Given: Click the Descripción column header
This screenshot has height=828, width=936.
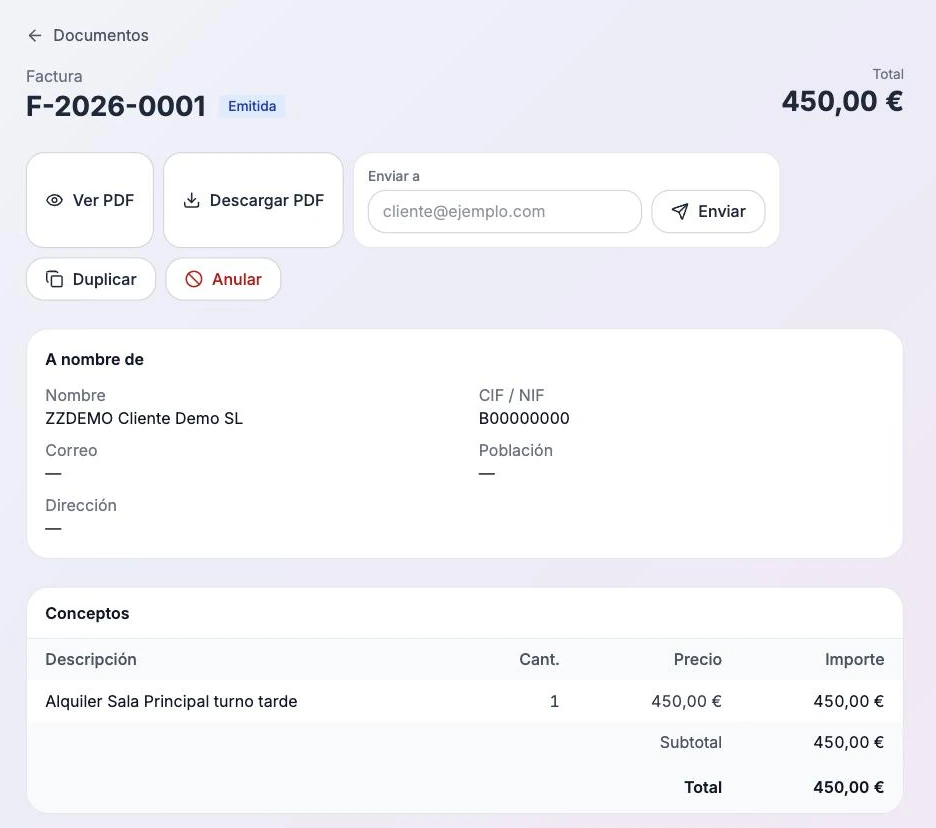Looking at the screenshot, I should (x=91, y=659).
